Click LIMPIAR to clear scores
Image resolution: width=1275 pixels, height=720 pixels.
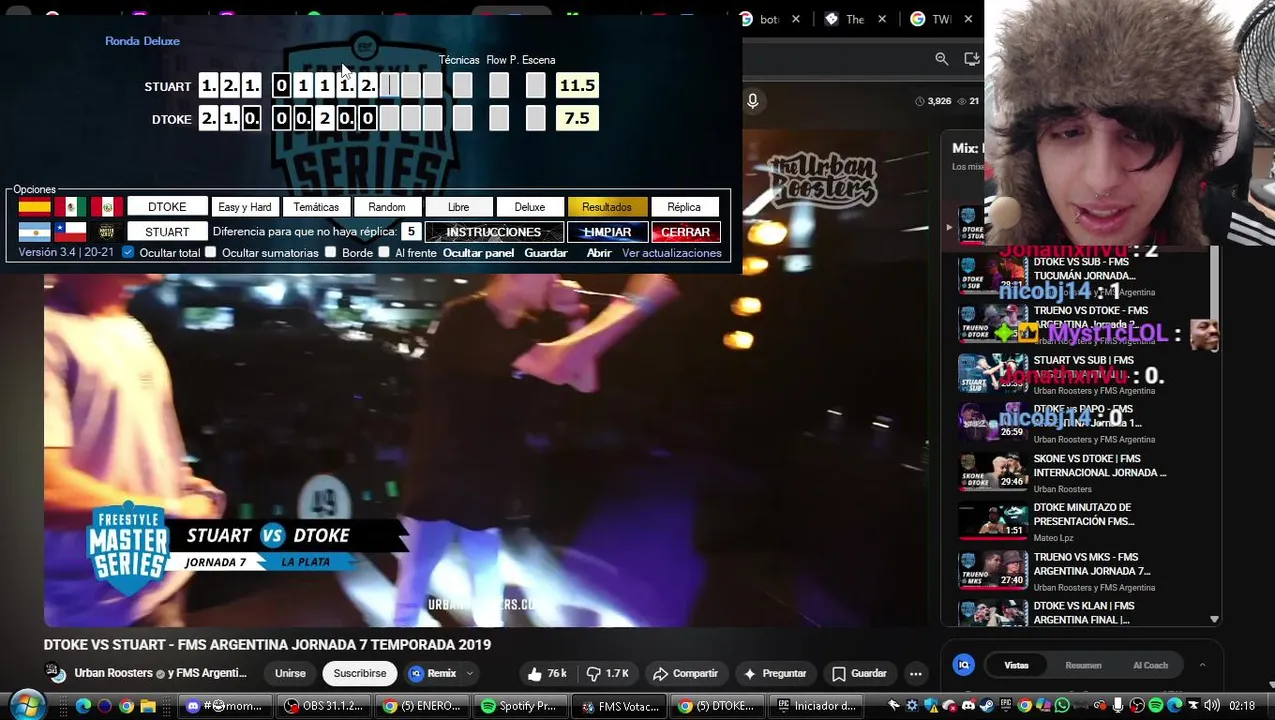(607, 232)
